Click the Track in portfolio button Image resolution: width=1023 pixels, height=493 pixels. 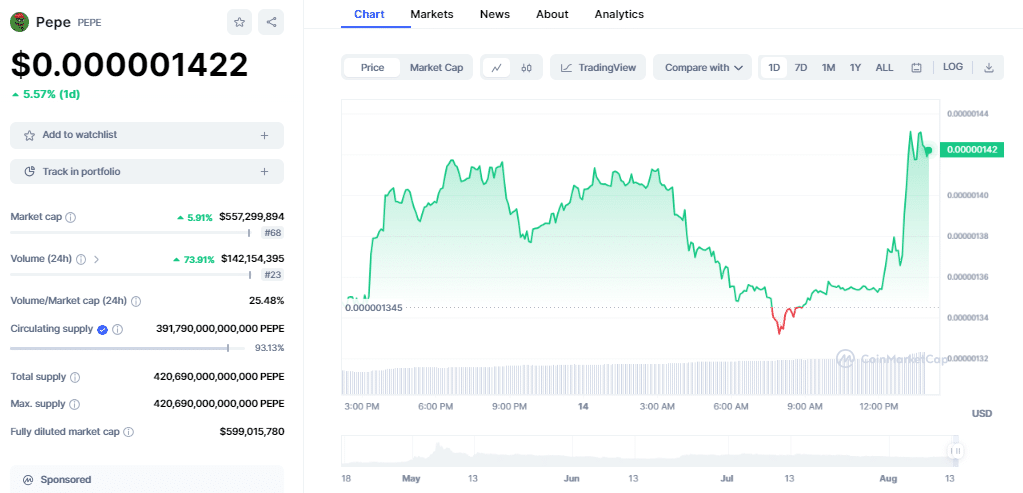coord(147,172)
